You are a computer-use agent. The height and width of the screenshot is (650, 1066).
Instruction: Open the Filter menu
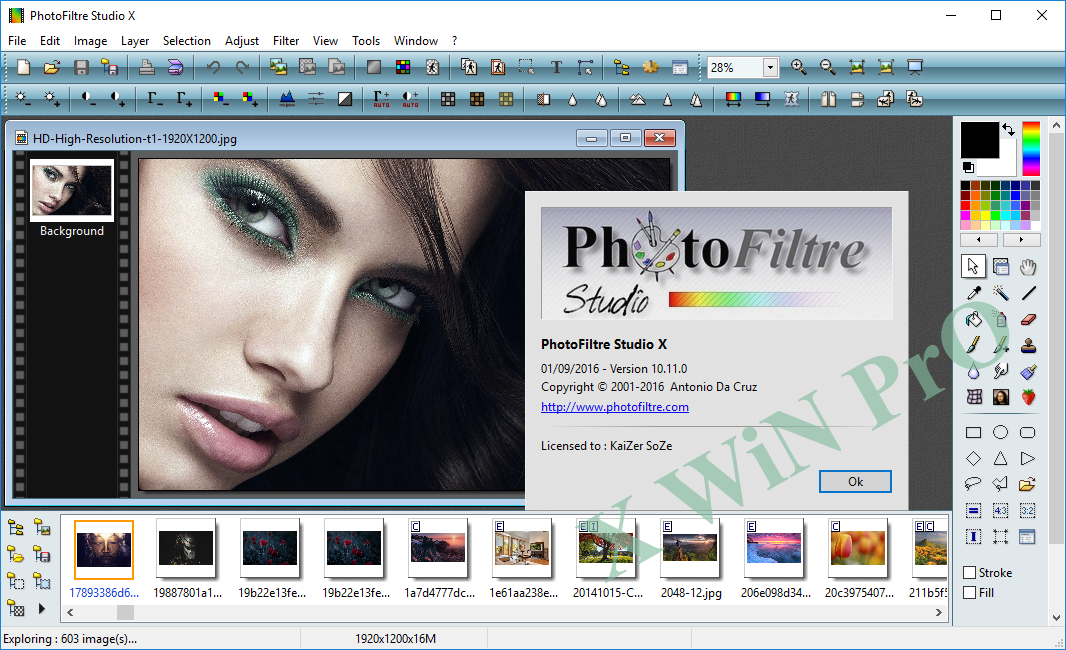[x=286, y=41]
